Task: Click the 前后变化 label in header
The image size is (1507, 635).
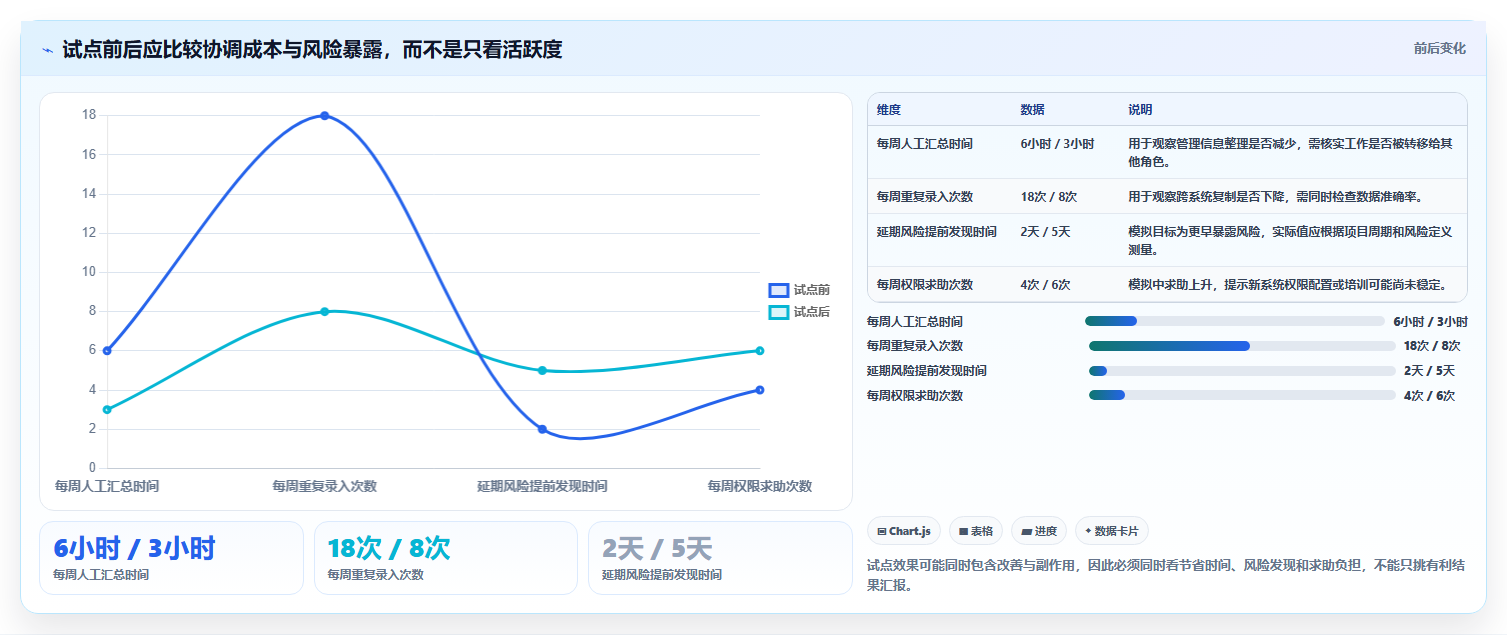Action: 1439,48
